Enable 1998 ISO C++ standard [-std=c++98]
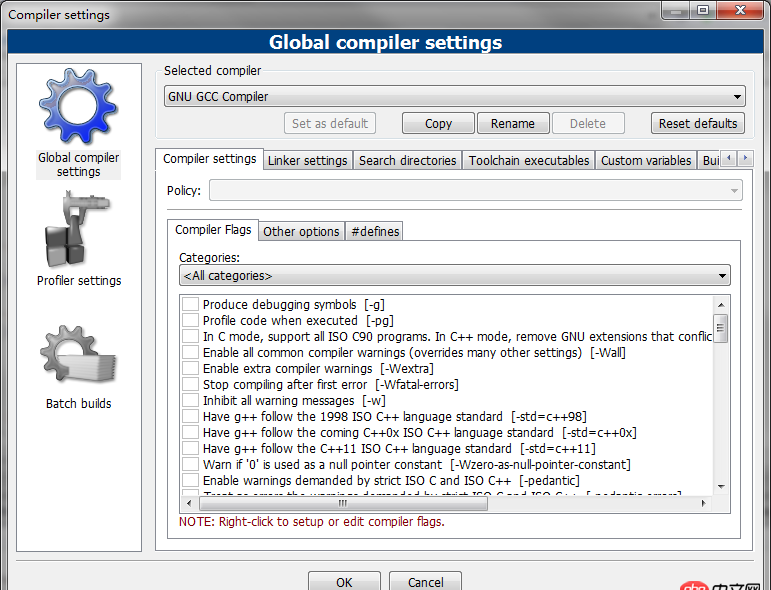Screen dimensions: 771x590 click(x=190, y=416)
